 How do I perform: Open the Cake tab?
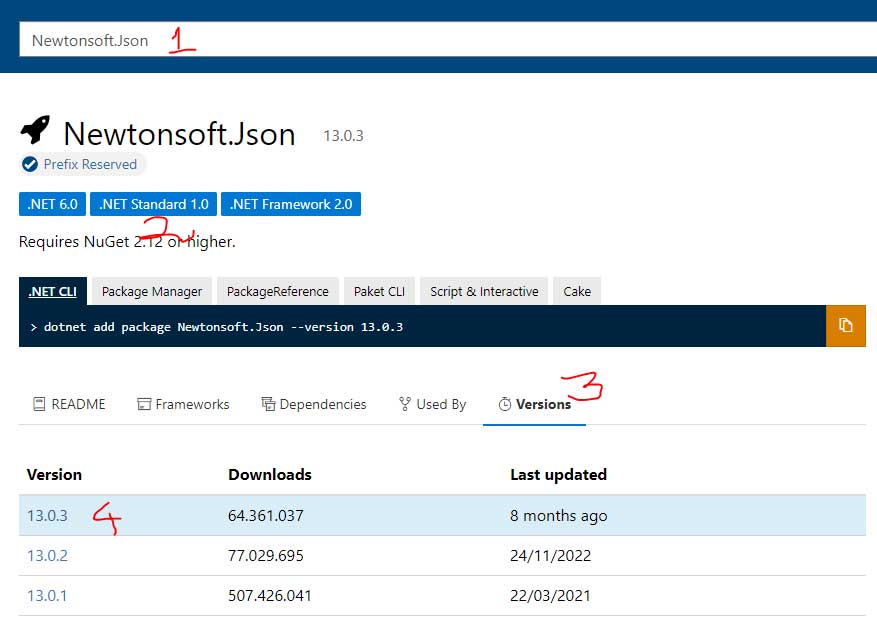pos(577,291)
